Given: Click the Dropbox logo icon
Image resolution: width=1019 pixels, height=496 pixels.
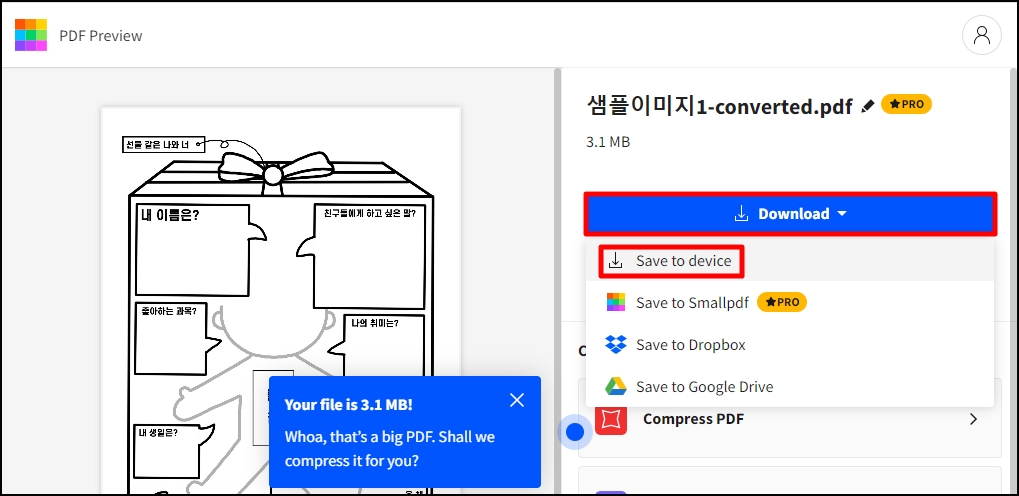Looking at the screenshot, I should pyautogui.click(x=615, y=345).
